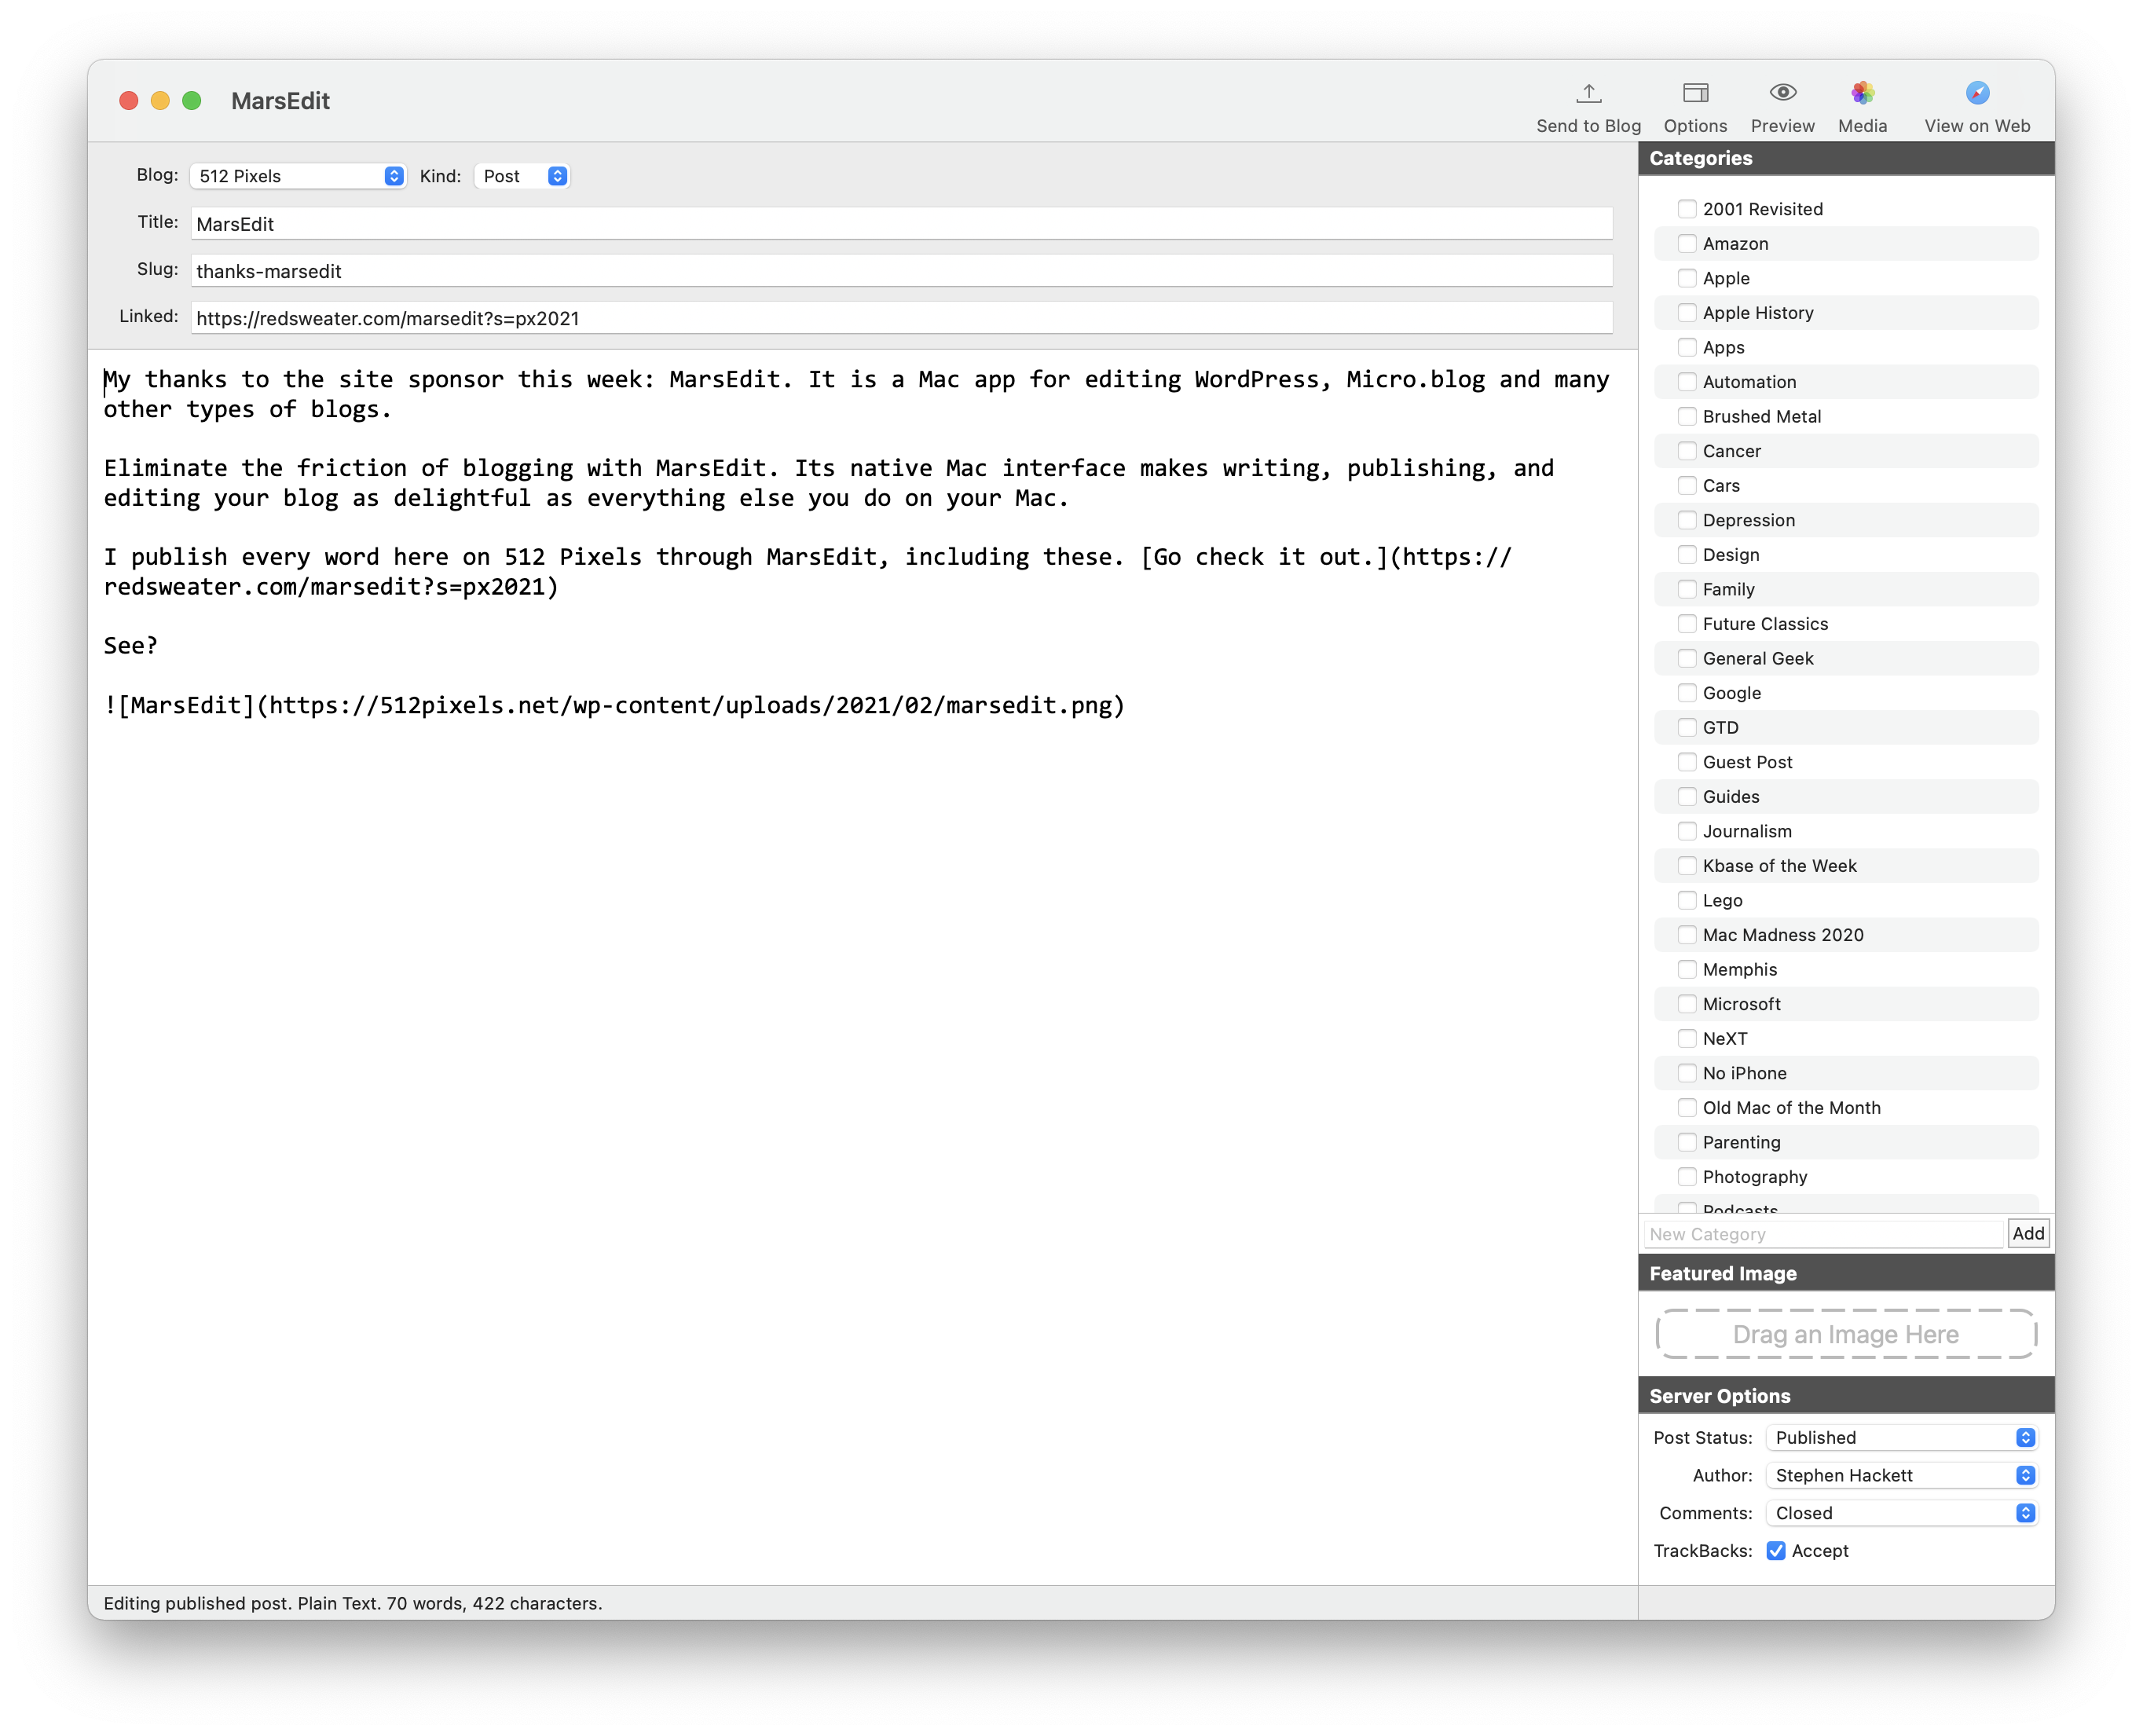Enable the Apple History category

[1687, 312]
